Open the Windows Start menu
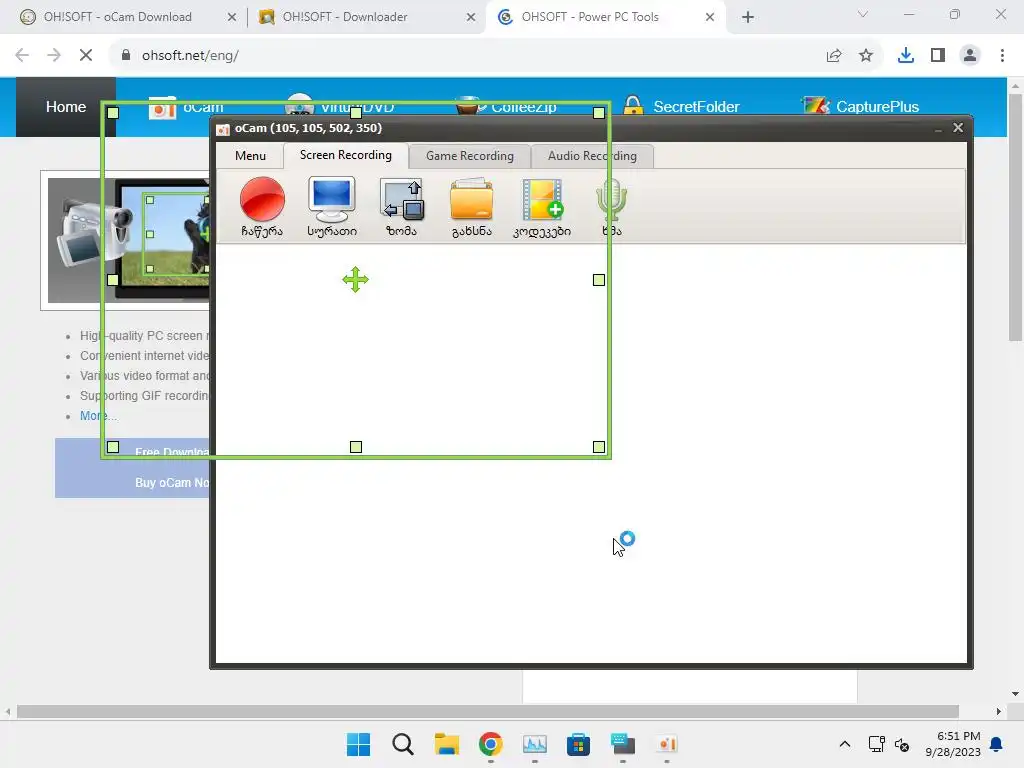Viewport: 1024px width, 768px height. pyautogui.click(x=359, y=744)
